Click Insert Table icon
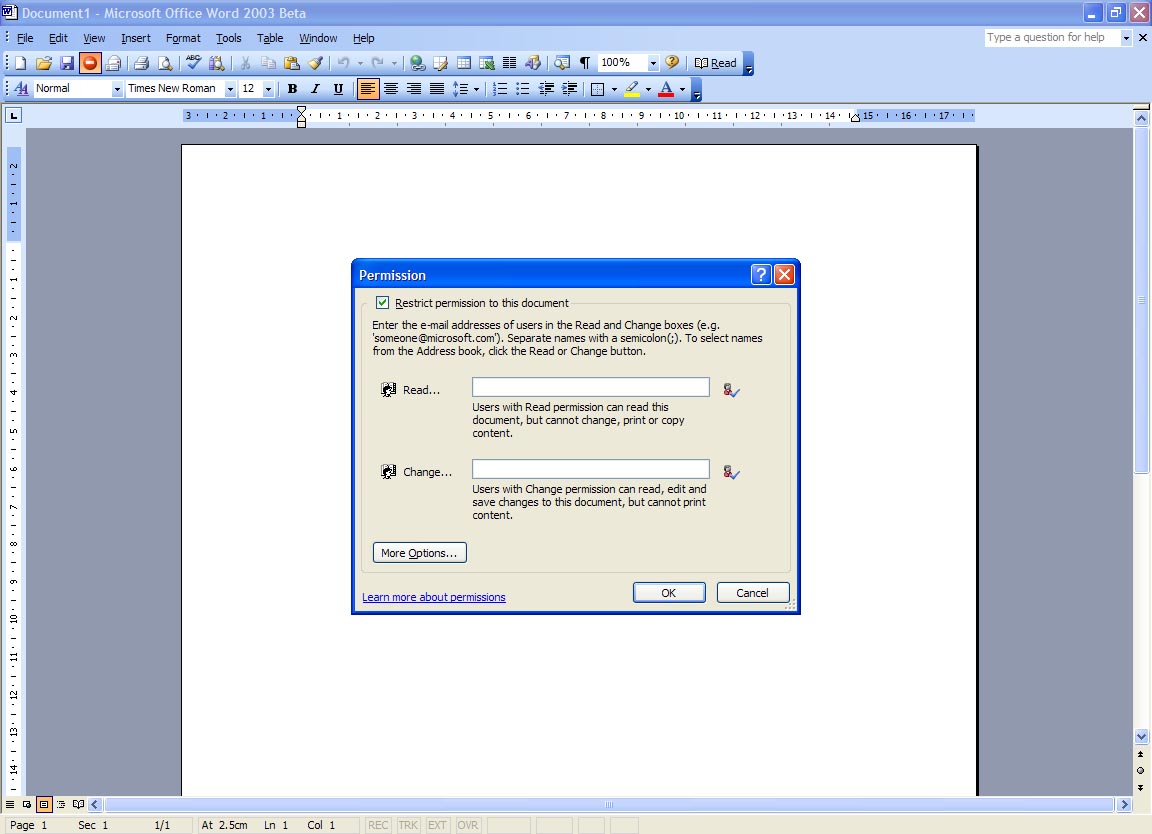Image resolution: width=1152 pixels, height=834 pixels. tap(464, 63)
